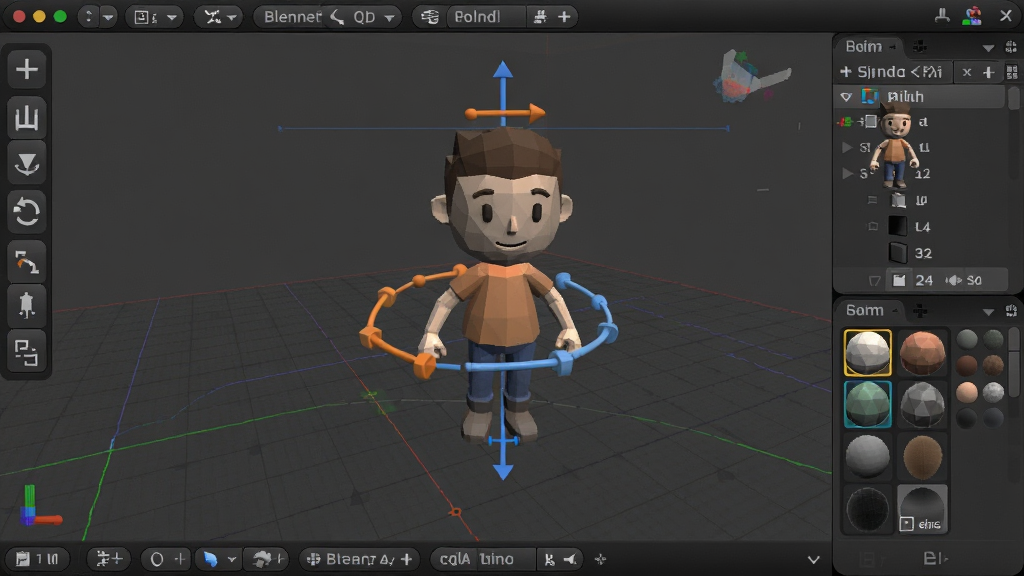Expand the row labeled 12
The height and width of the screenshot is (576, 1024).
click(847, 174)
